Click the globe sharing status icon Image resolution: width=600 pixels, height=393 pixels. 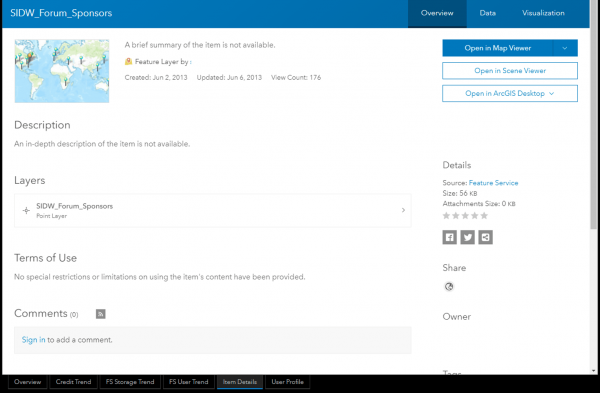pos(449,286)
